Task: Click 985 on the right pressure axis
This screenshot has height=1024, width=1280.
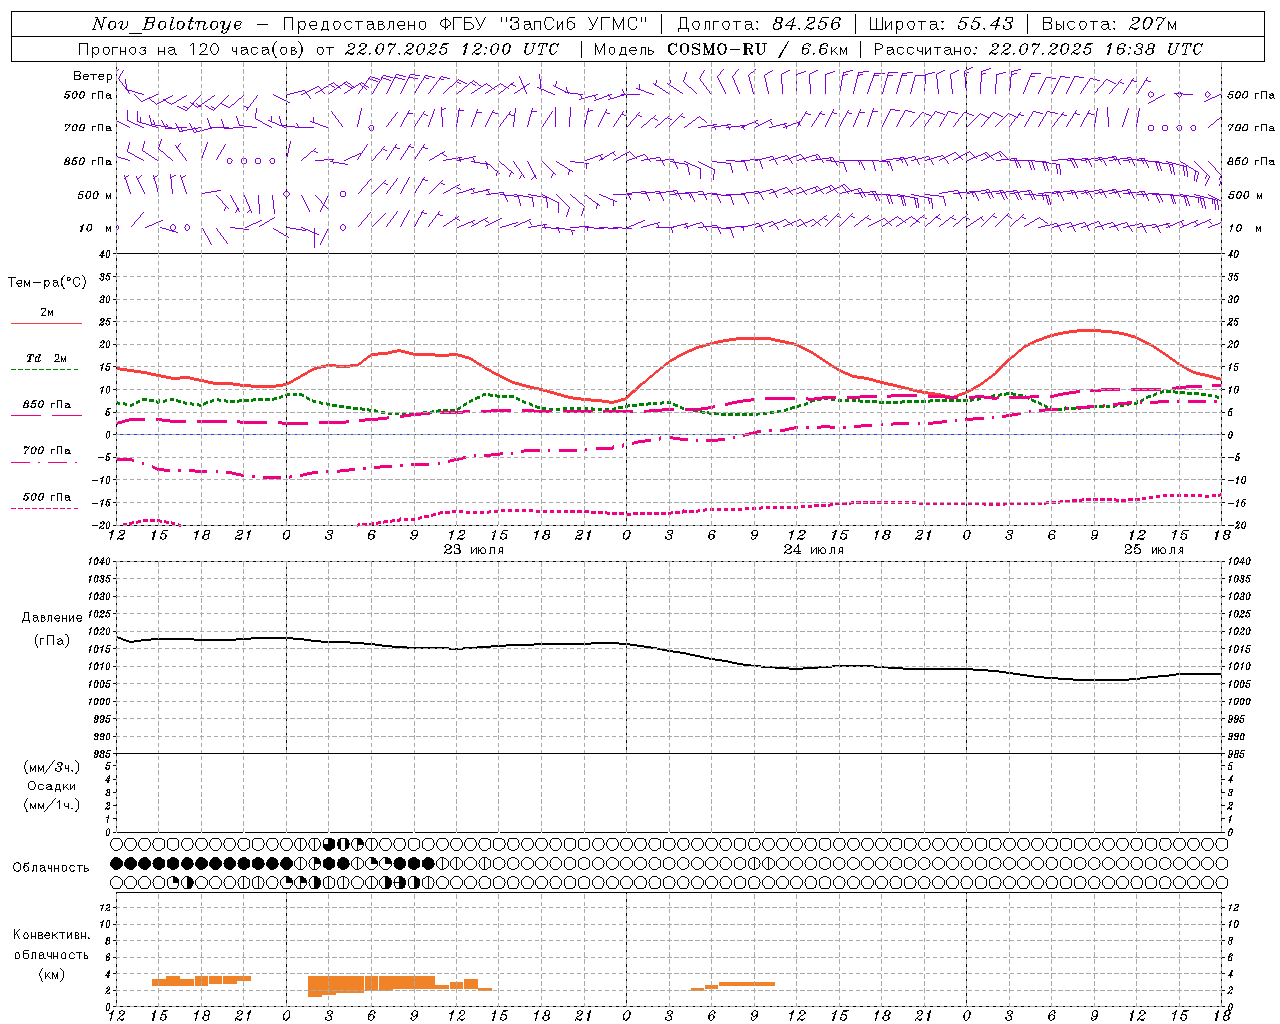Action: [1238, 754]
